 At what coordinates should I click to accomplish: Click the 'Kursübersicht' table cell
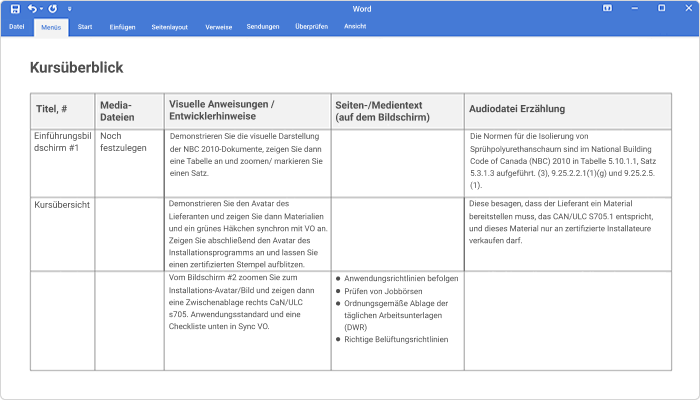62,234
